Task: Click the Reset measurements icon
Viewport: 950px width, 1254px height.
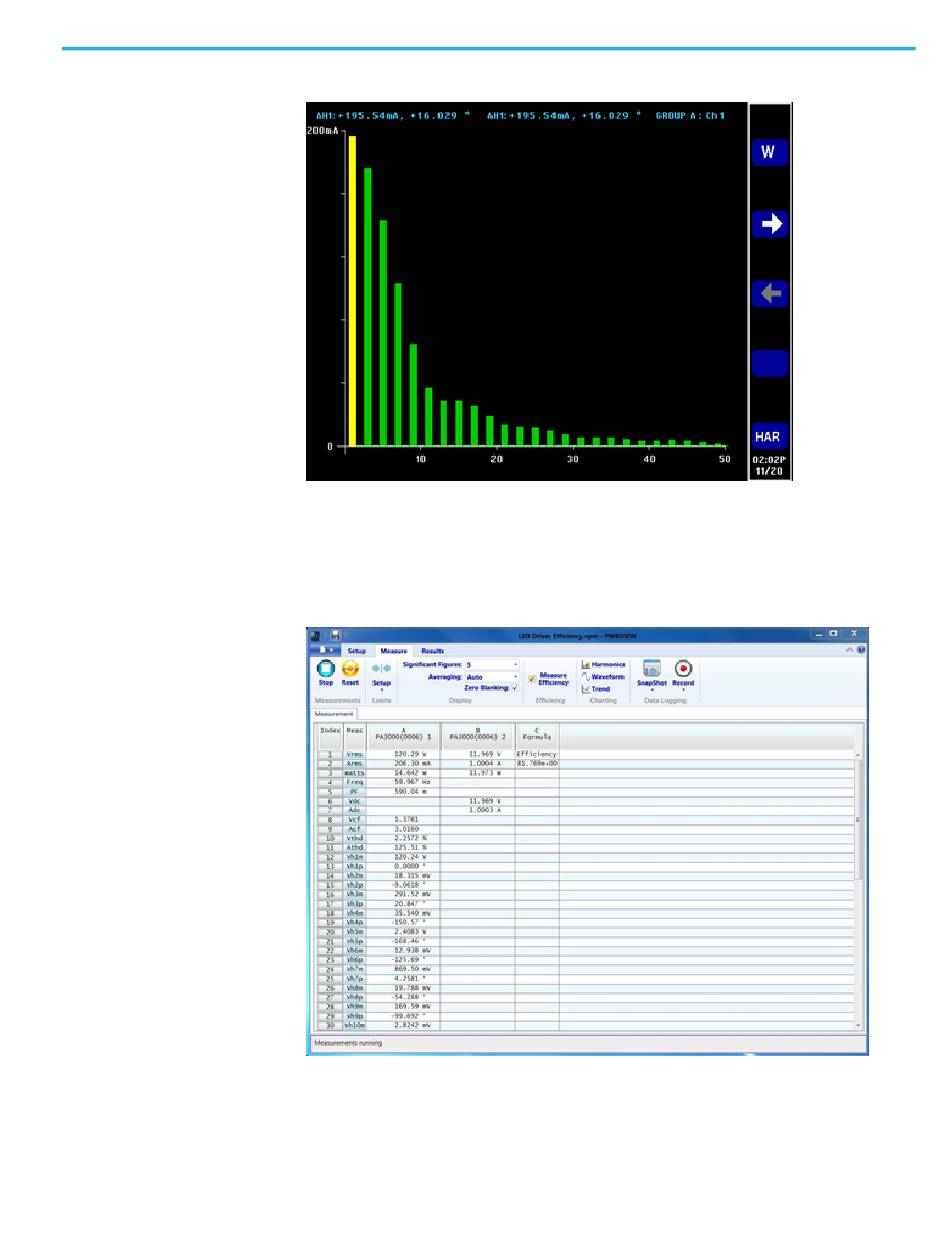Action: pos(350,672)
